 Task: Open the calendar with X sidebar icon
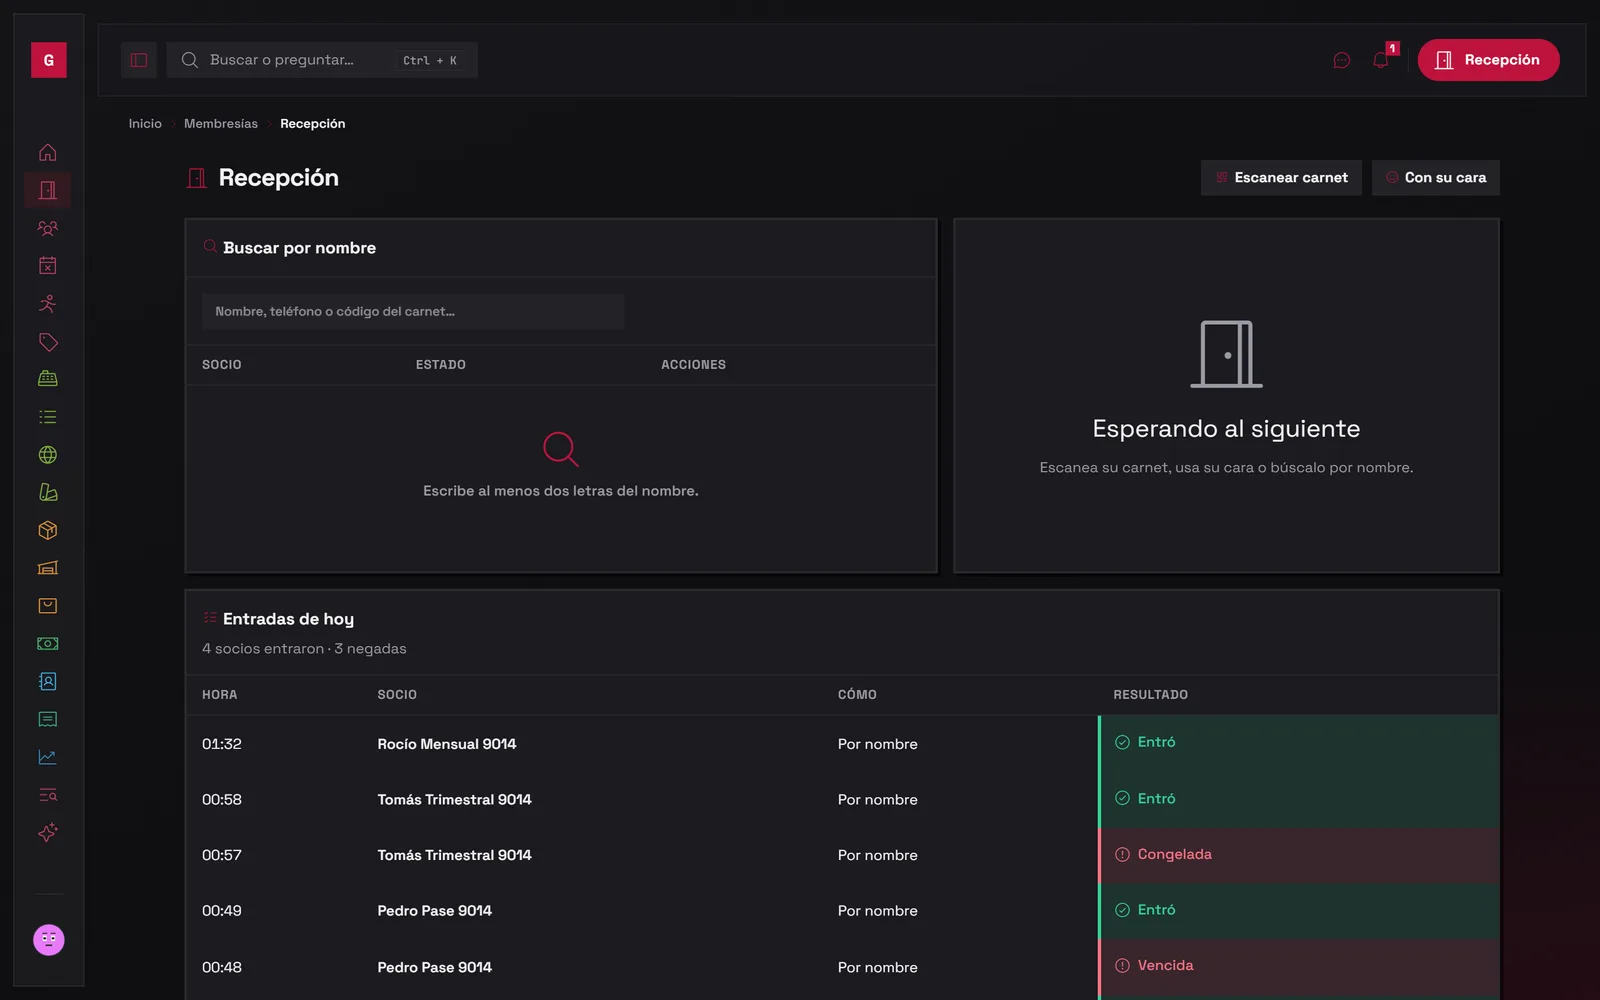[47, 266]
